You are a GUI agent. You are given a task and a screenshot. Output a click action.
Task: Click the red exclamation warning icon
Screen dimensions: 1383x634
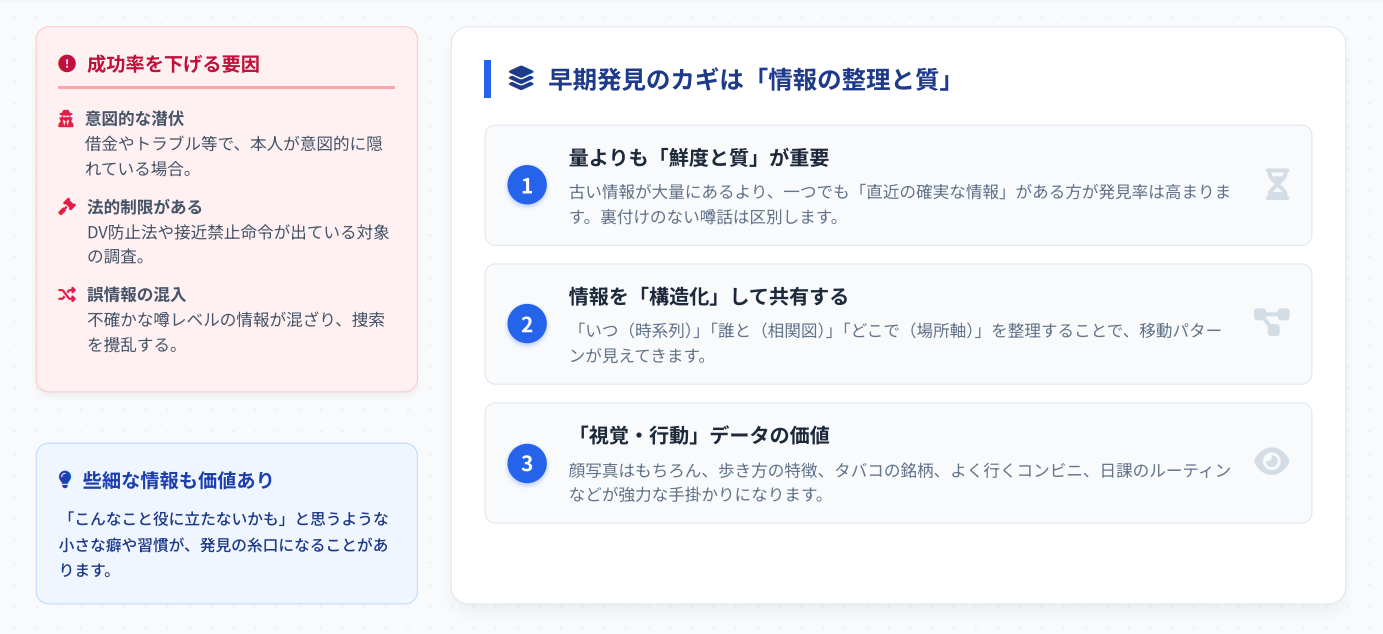(67, 64)
